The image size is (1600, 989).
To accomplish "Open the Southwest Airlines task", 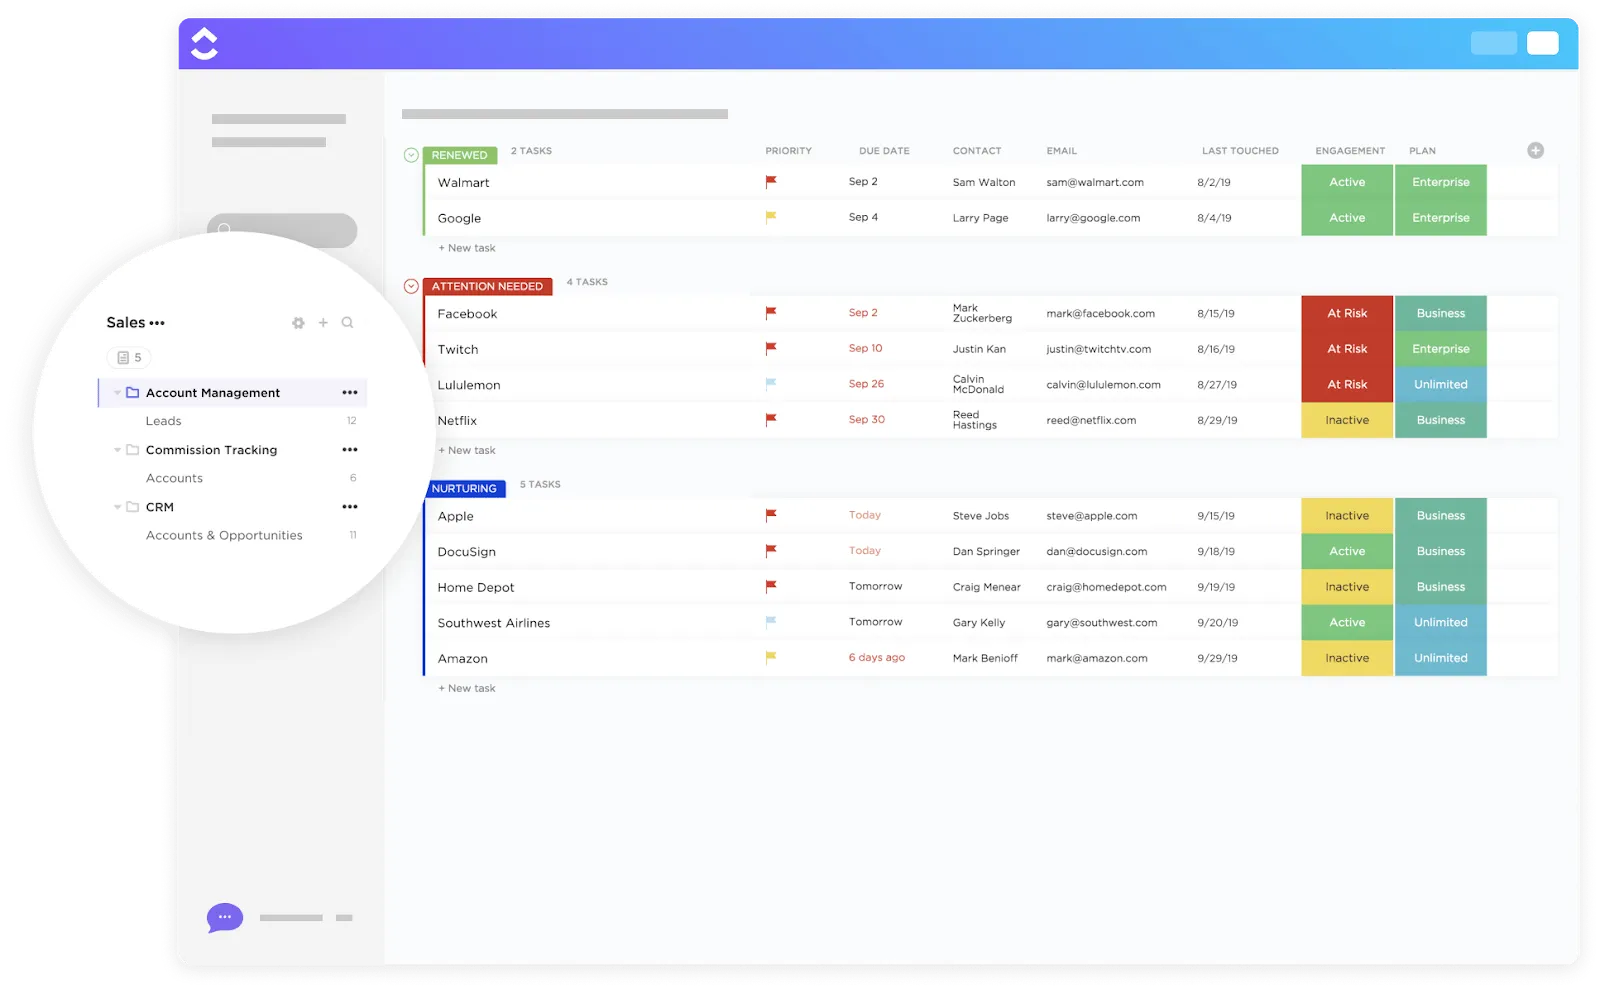I will pos(494,623).
